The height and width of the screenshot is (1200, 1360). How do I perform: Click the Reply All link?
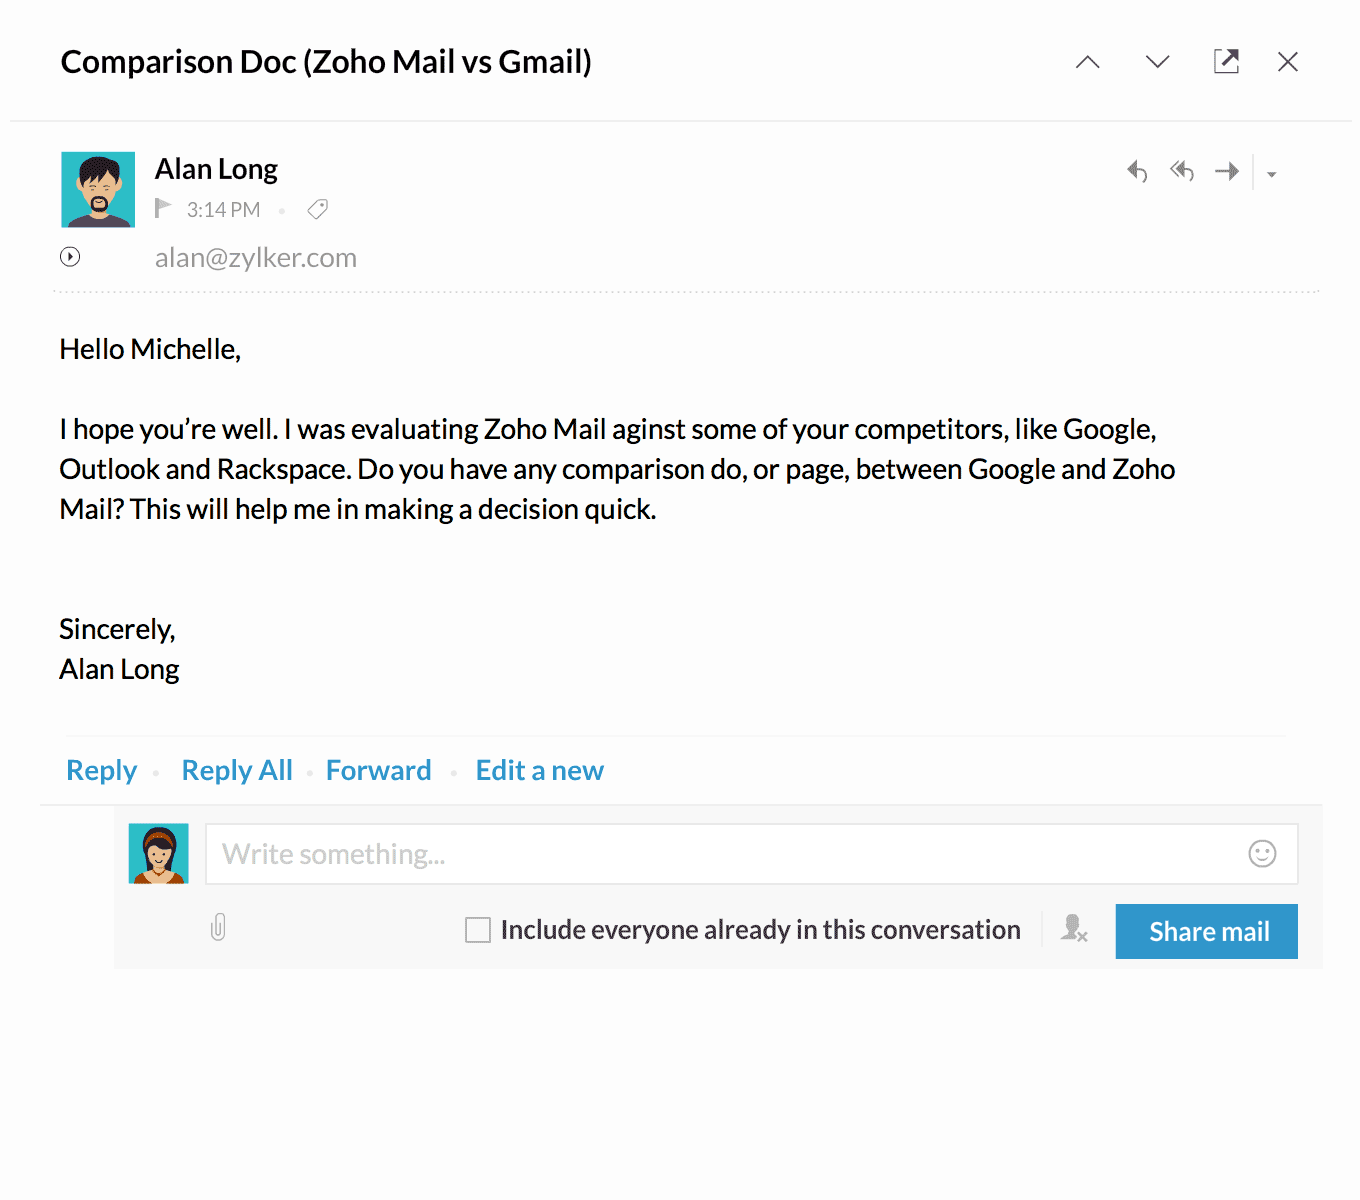point(237,770)
